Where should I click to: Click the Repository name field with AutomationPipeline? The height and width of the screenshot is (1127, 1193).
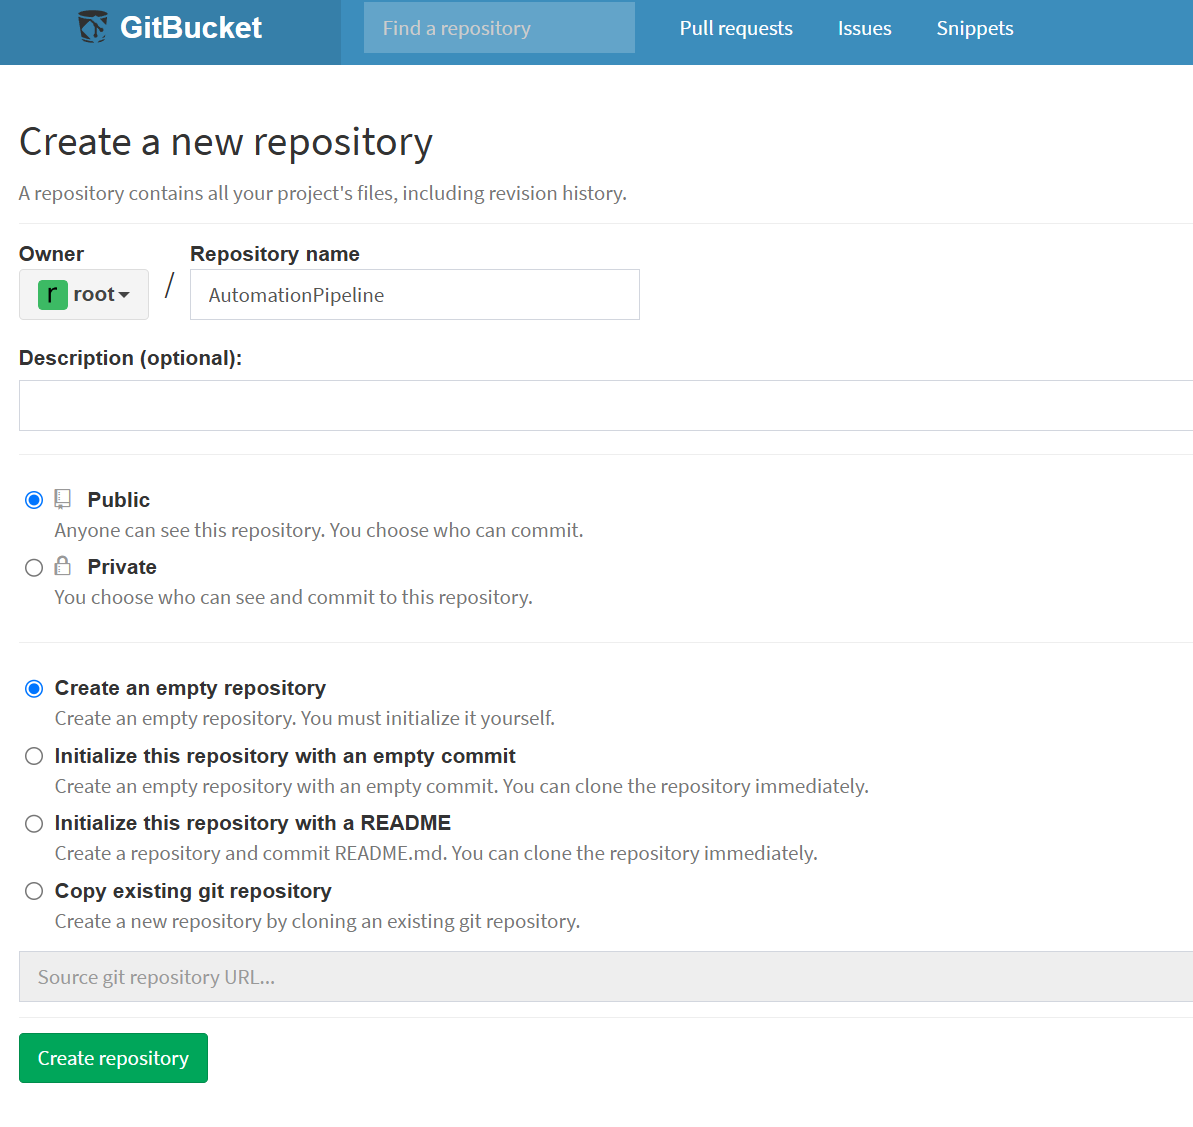coord(415,294)
